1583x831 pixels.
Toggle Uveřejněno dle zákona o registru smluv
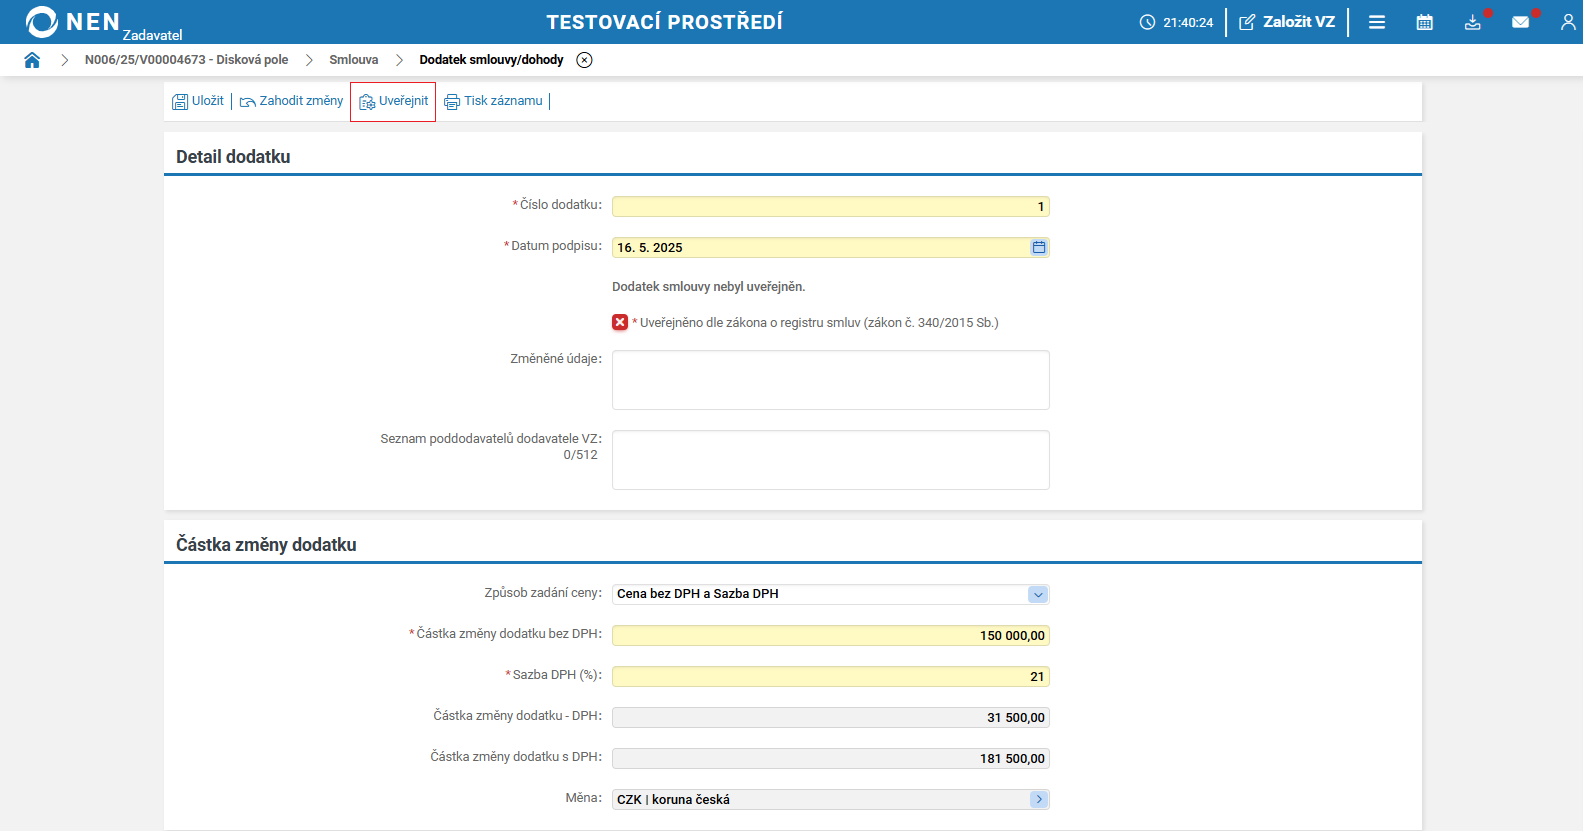coord(620,322)
